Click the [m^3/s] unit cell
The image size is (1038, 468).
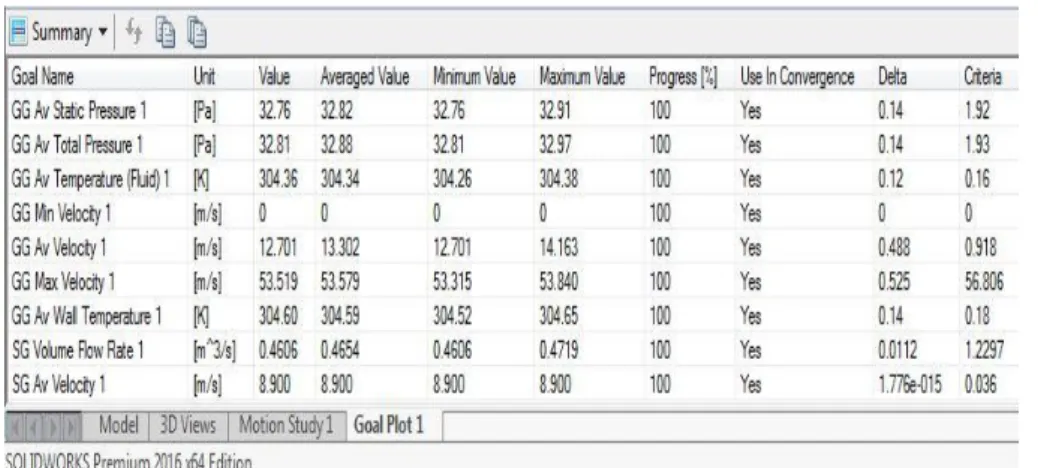point(216,351)
